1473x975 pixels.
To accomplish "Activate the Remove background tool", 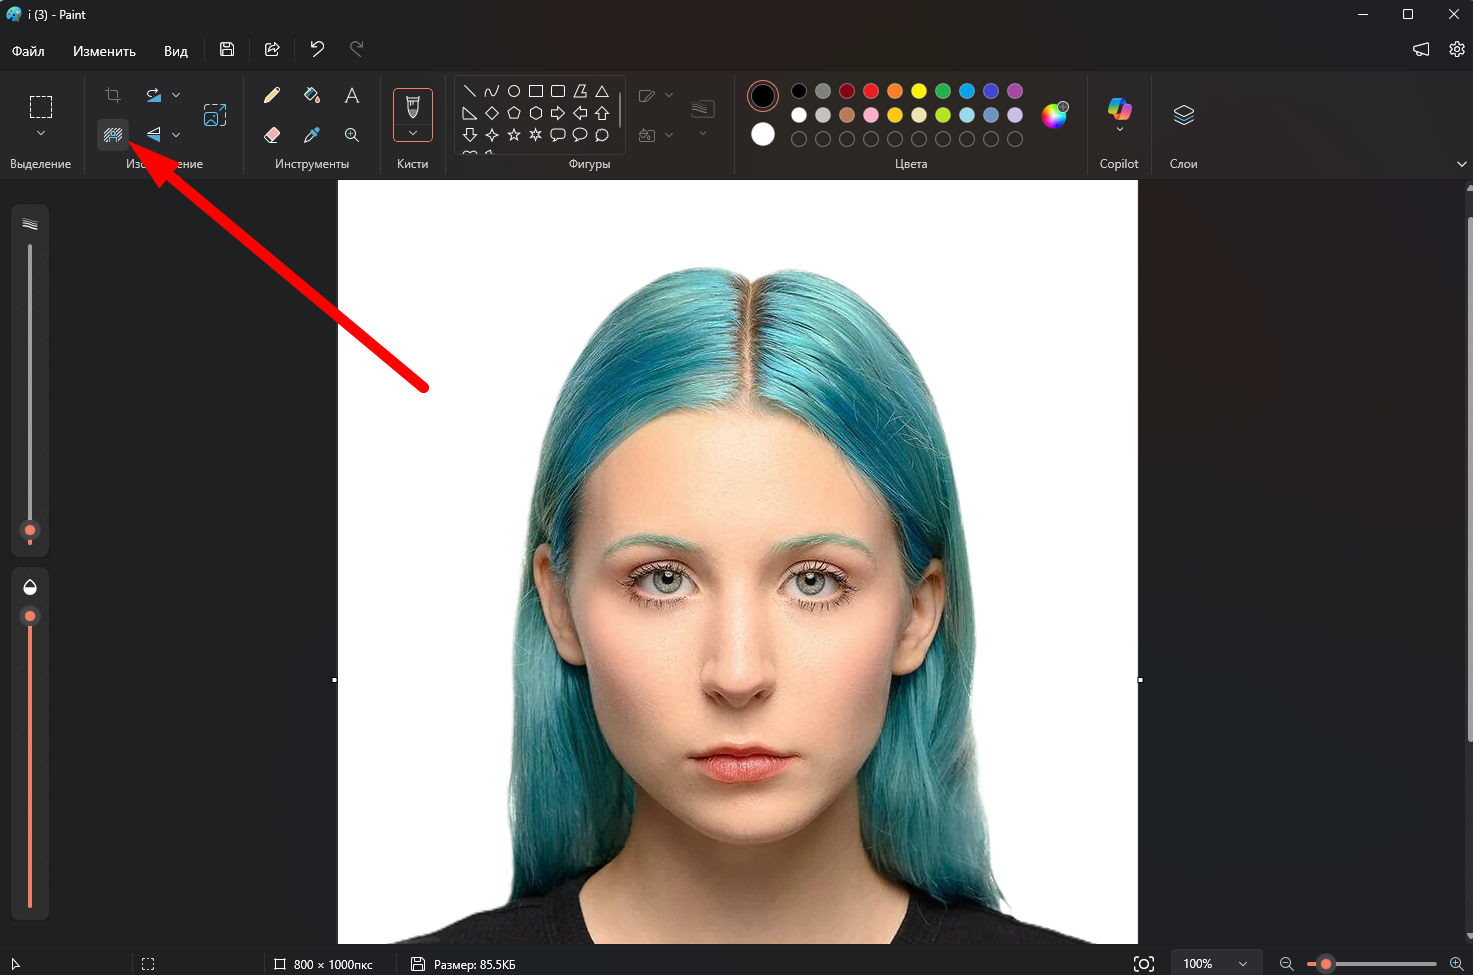I will click(113, 134).
